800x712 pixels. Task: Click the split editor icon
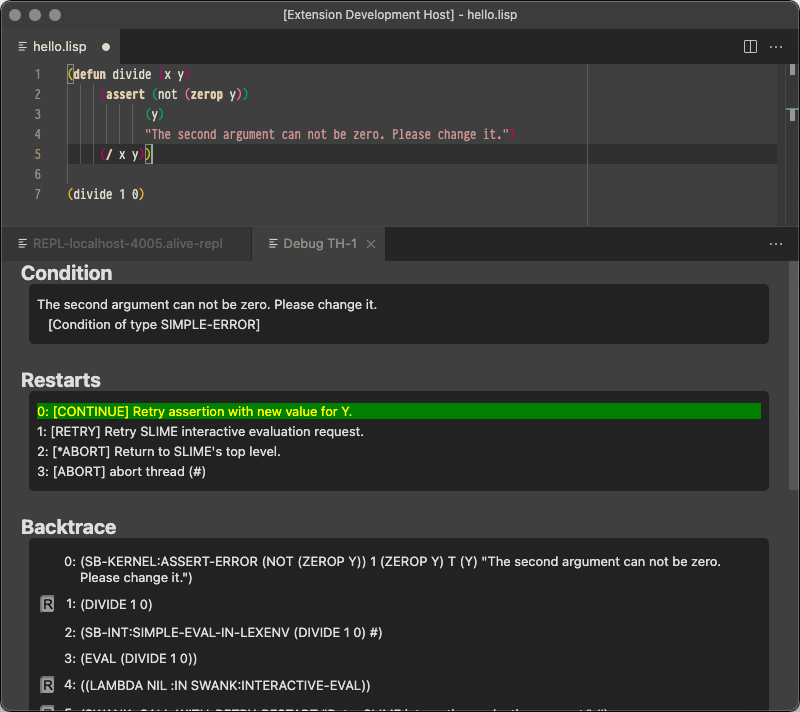[749, 46]
